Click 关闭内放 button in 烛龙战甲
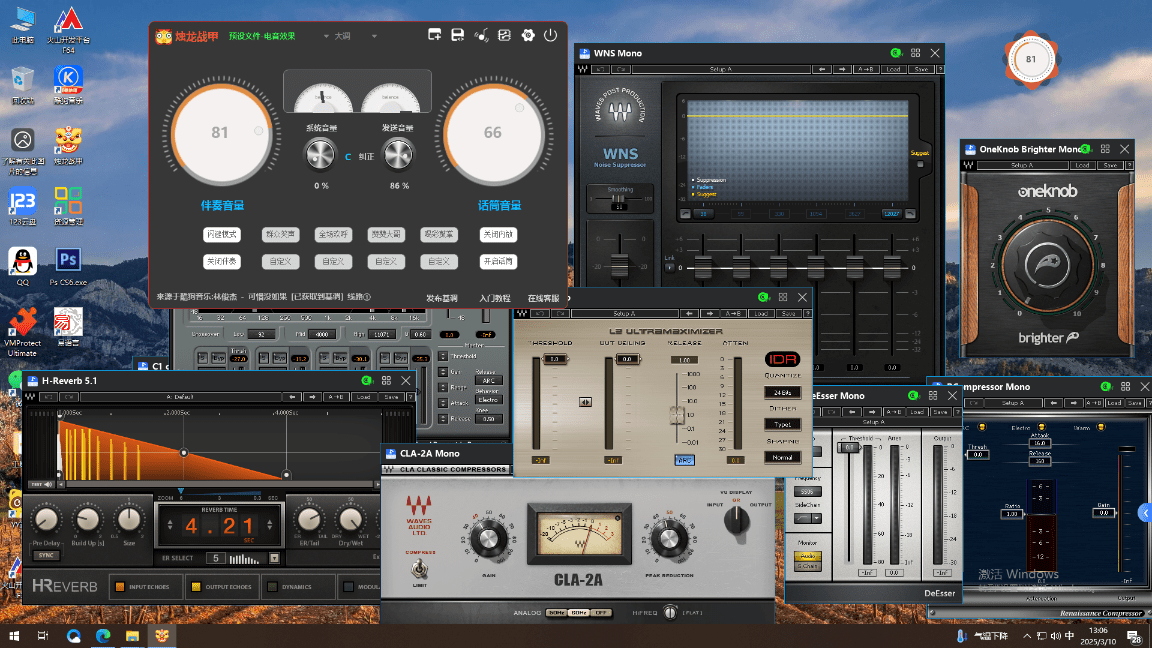1152x648 pixels. pos(498,234)
